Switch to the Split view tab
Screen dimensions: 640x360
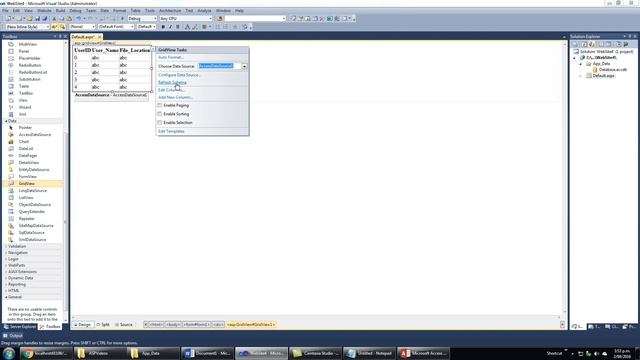(103, 325)
